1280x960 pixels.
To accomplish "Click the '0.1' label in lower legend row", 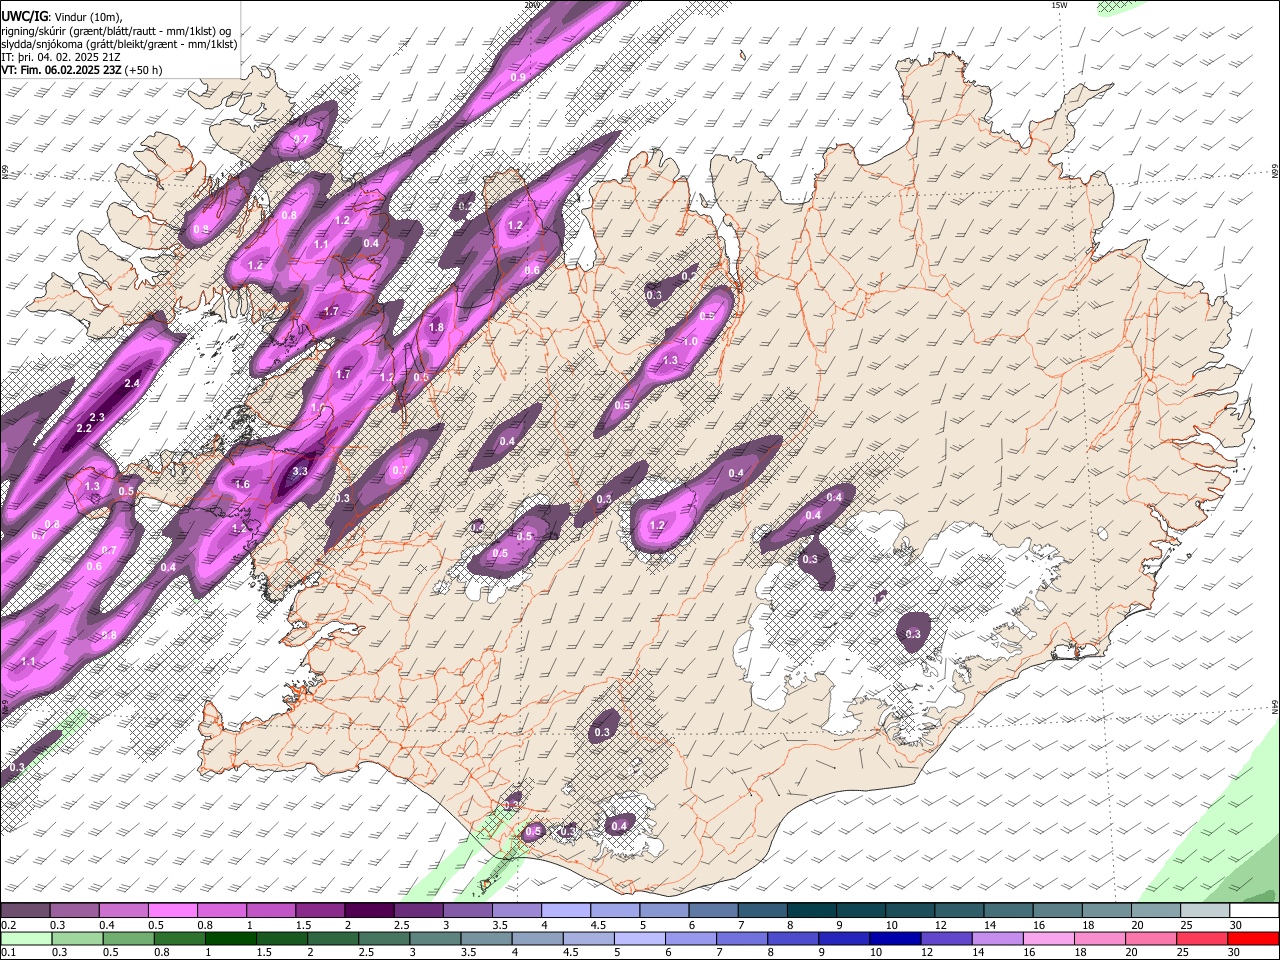I will (9, 953).
